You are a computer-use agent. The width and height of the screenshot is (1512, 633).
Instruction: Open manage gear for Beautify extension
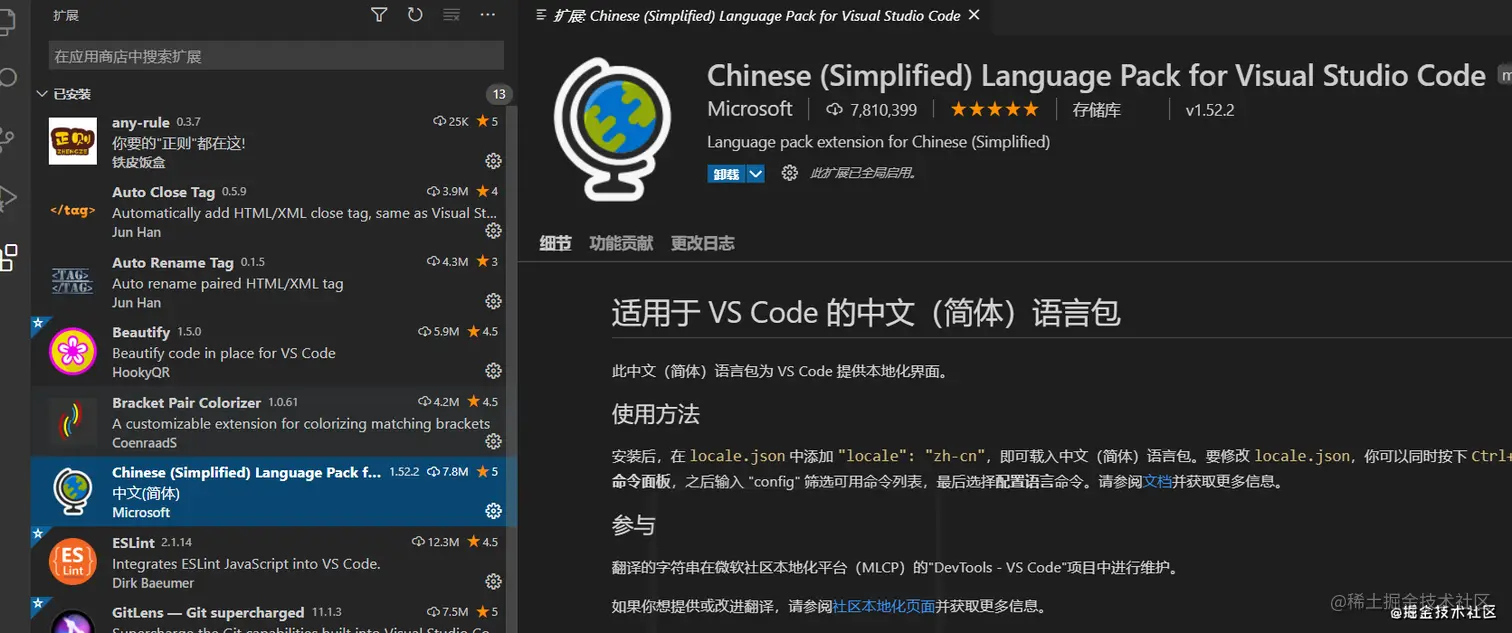point(493,371)
